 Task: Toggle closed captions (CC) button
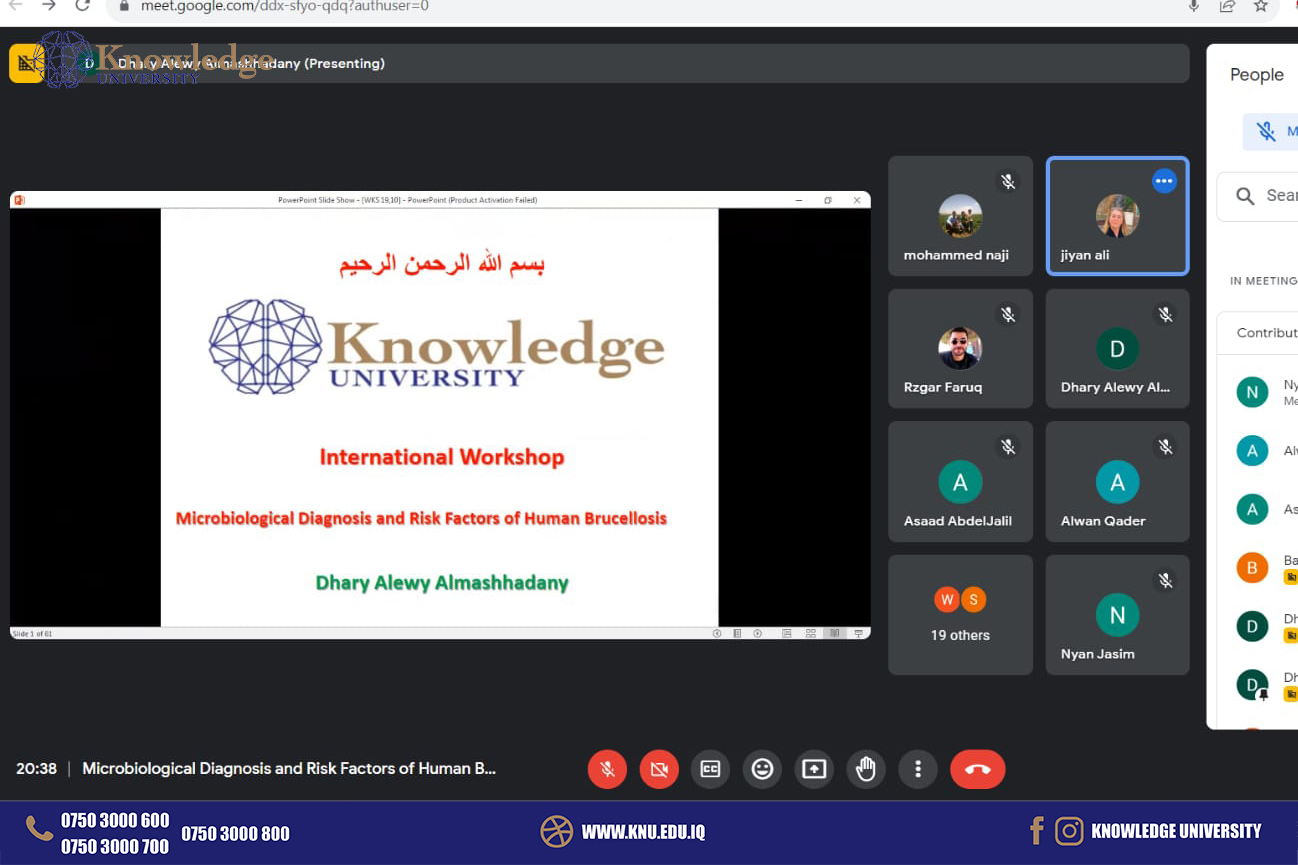[x=711, y=769]
